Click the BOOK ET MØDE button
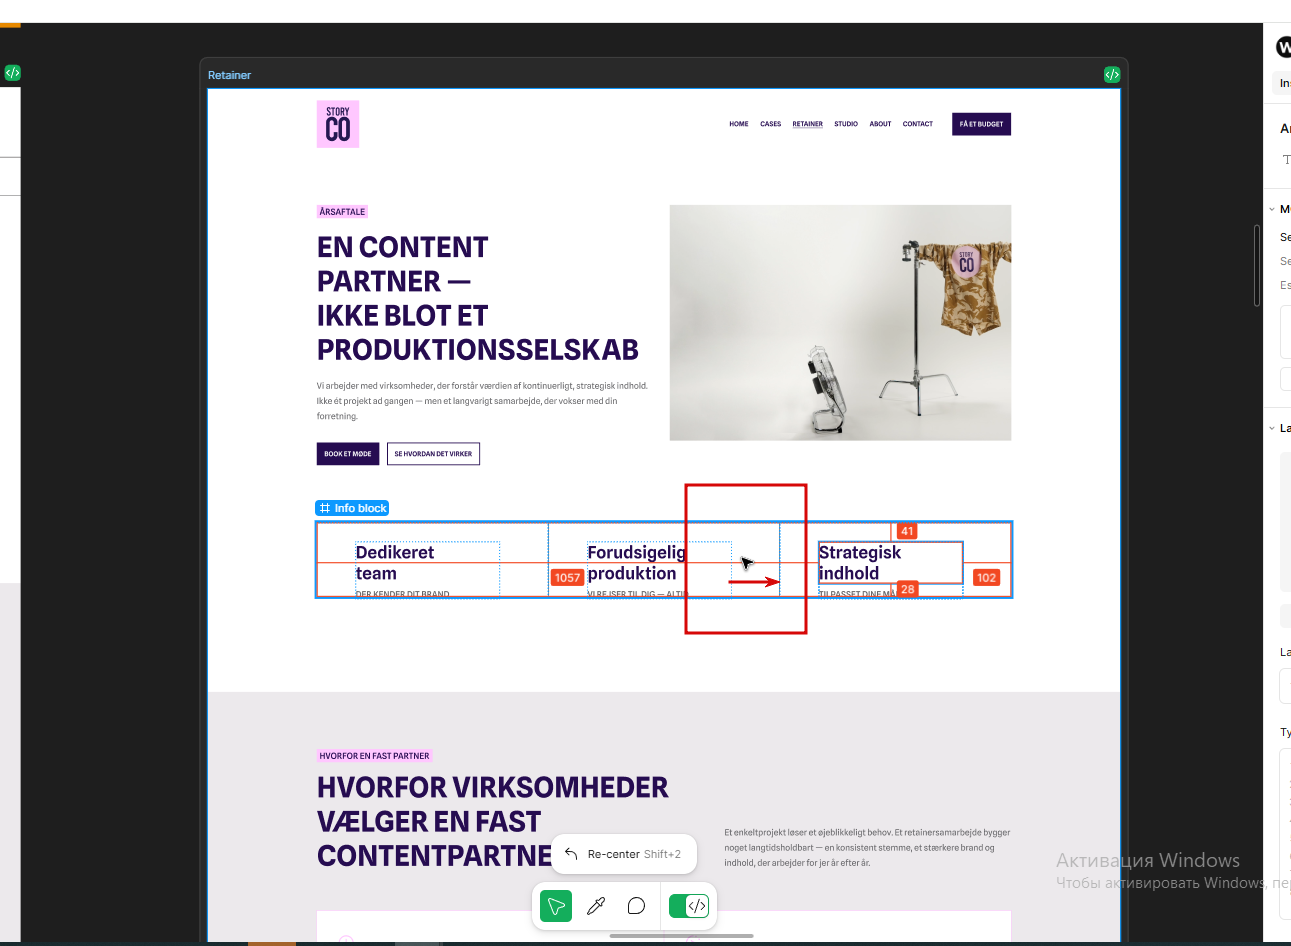This screenshot has height=946, width=1291. coord(348,454)
